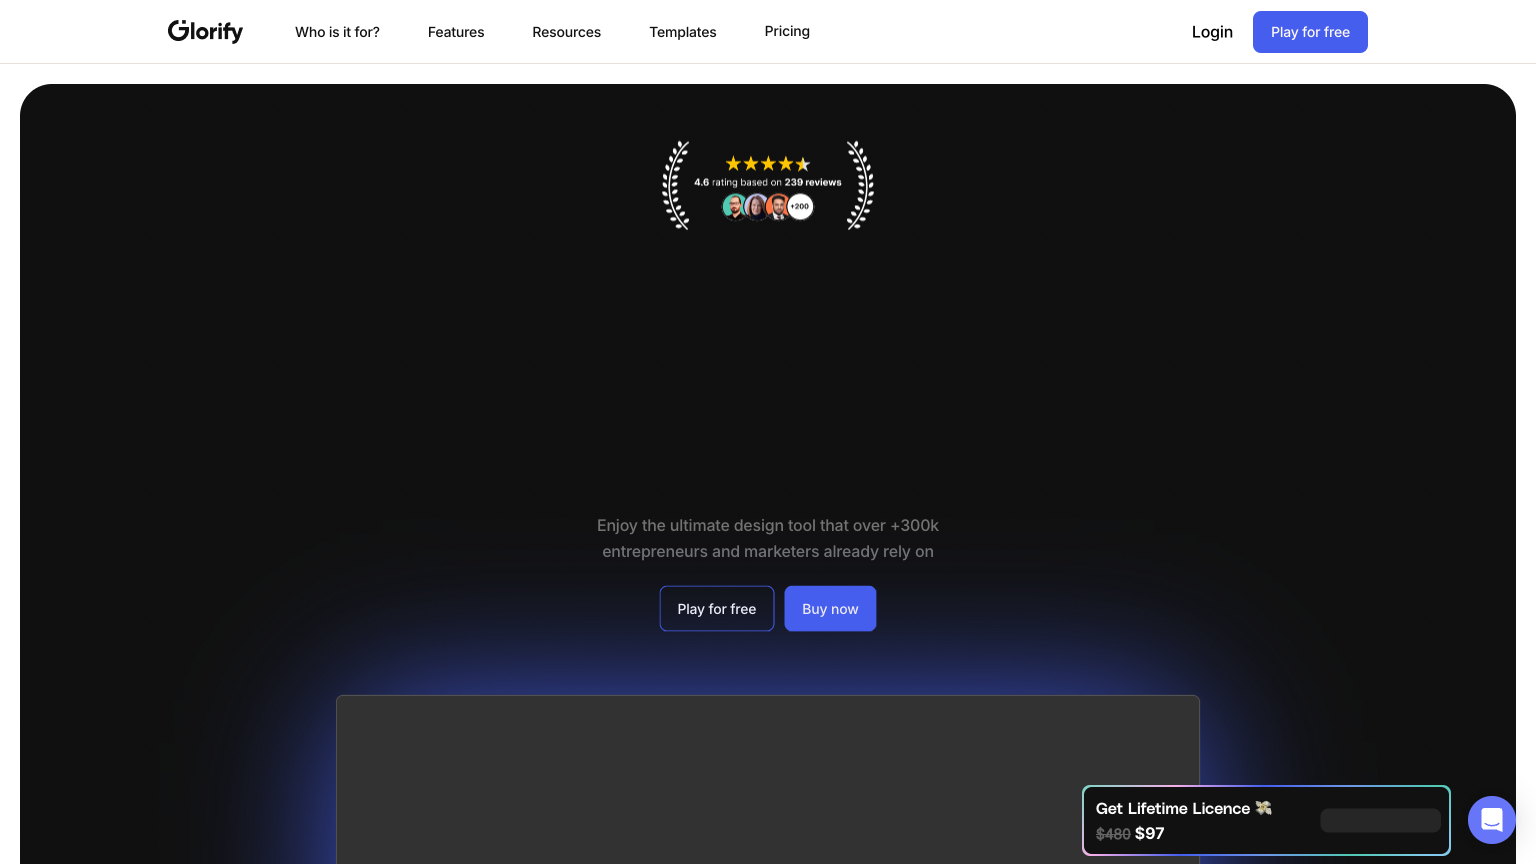
Task: Select Templates in the navigation
Action: pos(683,32)
